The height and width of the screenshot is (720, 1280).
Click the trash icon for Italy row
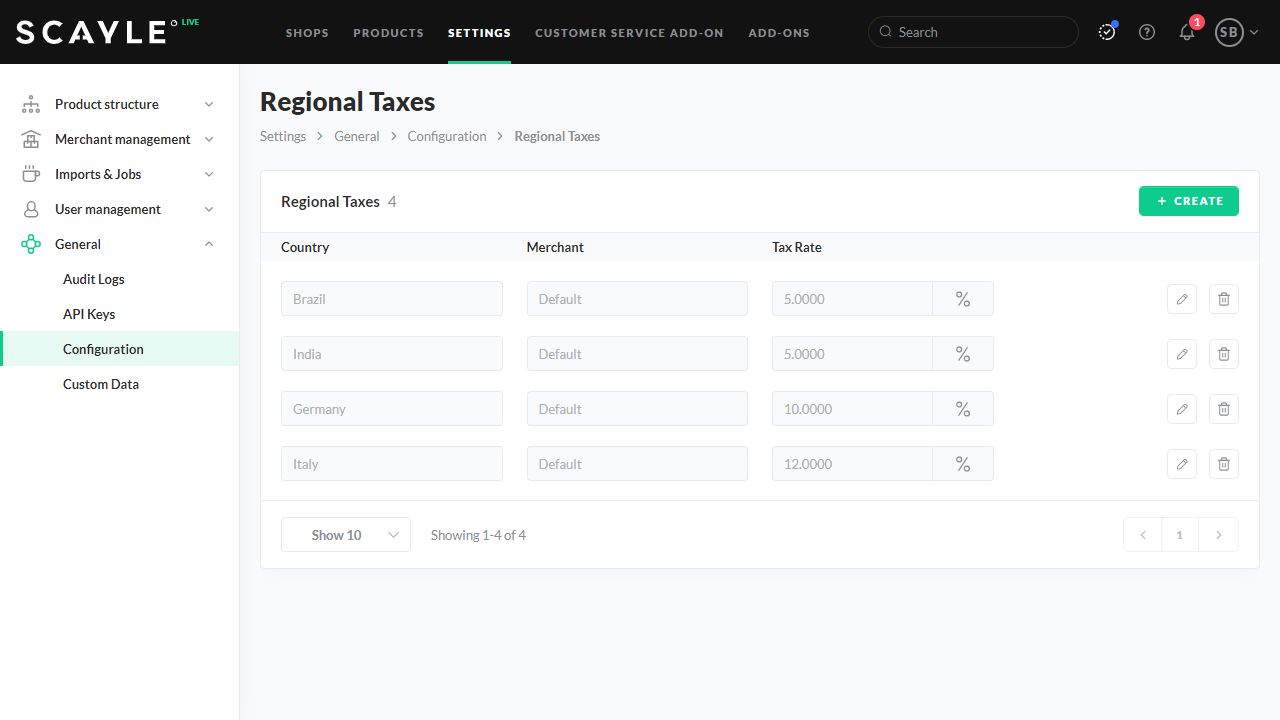(x=1223, y=464)
